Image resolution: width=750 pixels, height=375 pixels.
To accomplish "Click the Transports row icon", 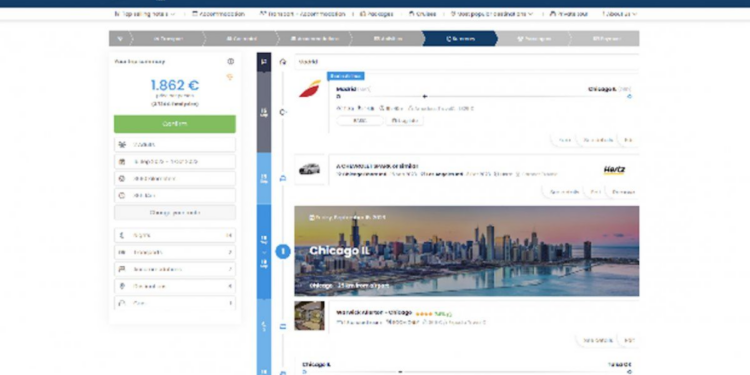I will pos(122,252).
